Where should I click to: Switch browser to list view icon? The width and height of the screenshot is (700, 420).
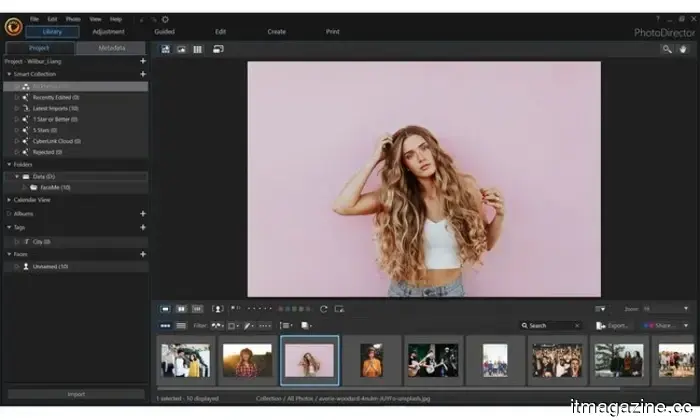pyautogui.click(x=181, y=326)
